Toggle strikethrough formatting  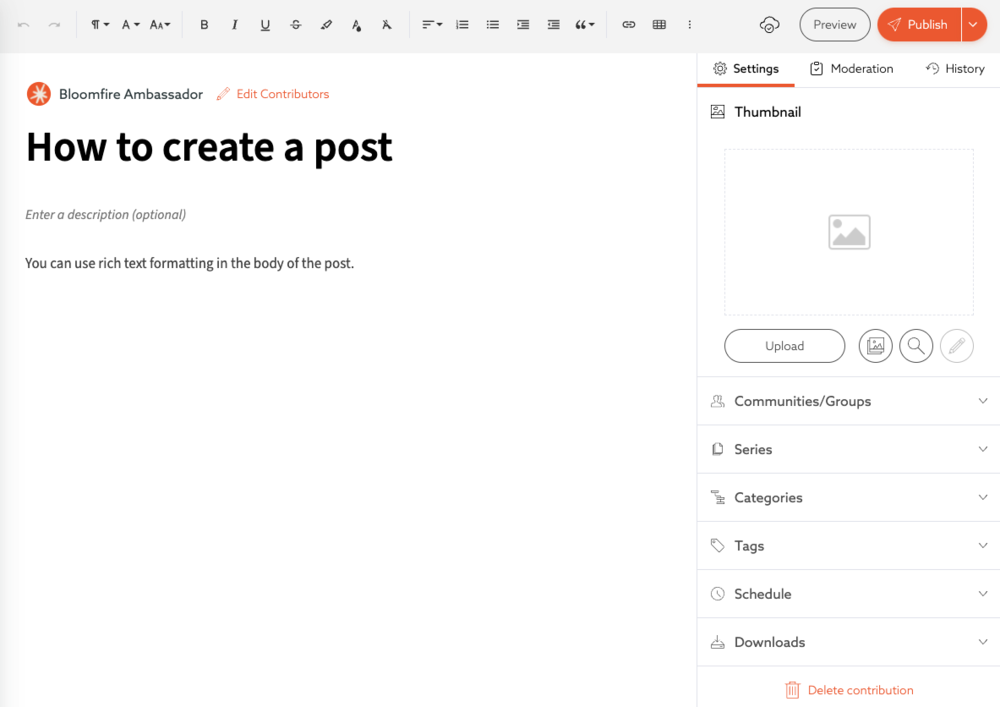(x=296, y=25)
